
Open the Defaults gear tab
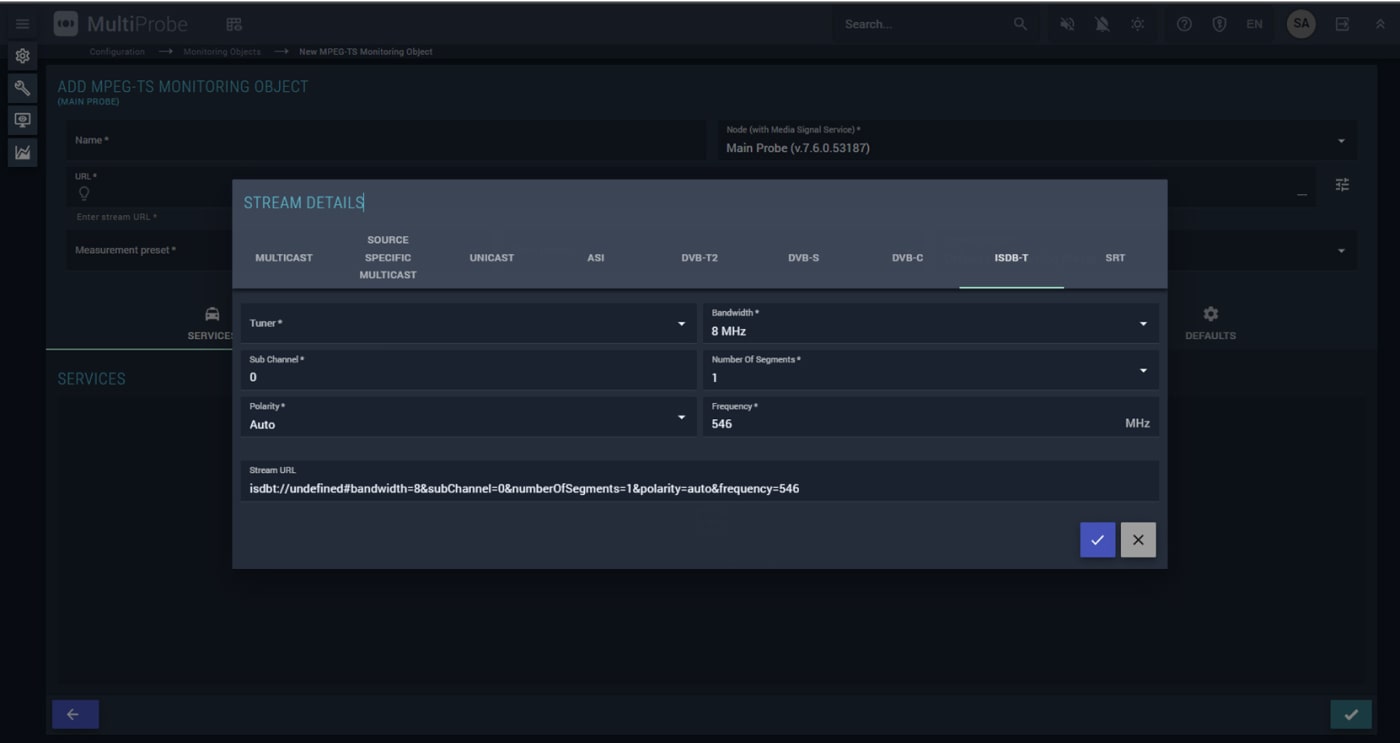coord(1210,322)
